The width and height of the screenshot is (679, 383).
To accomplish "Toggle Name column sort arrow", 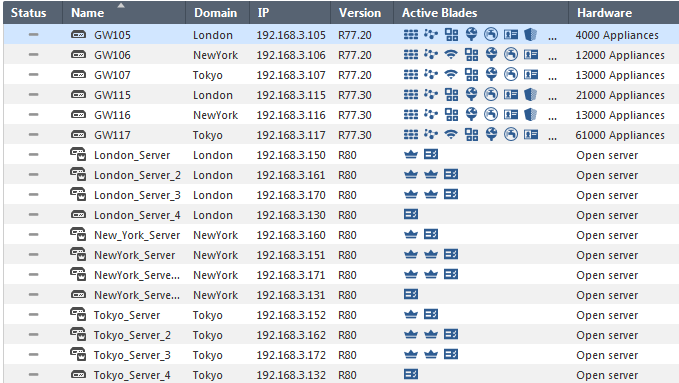I will tap(121, 5).
